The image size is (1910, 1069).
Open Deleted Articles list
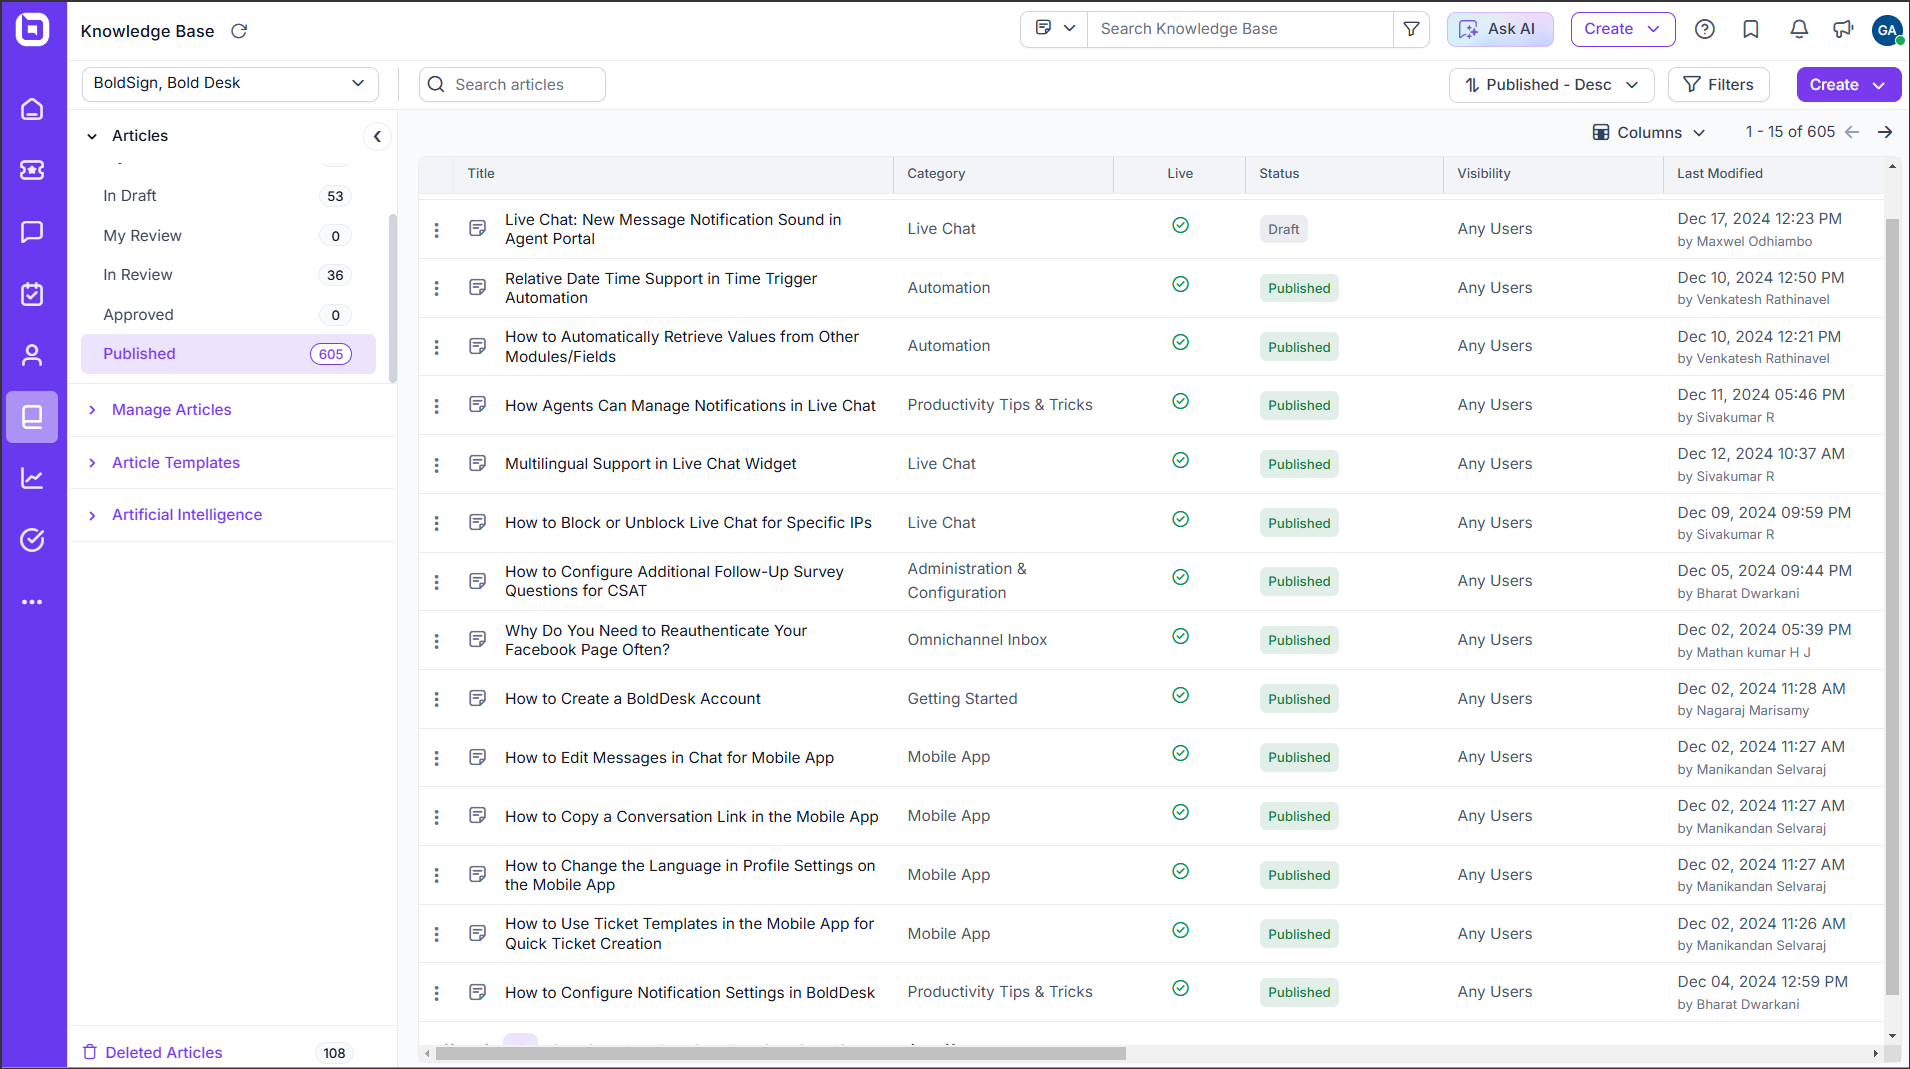(164, 1052)
